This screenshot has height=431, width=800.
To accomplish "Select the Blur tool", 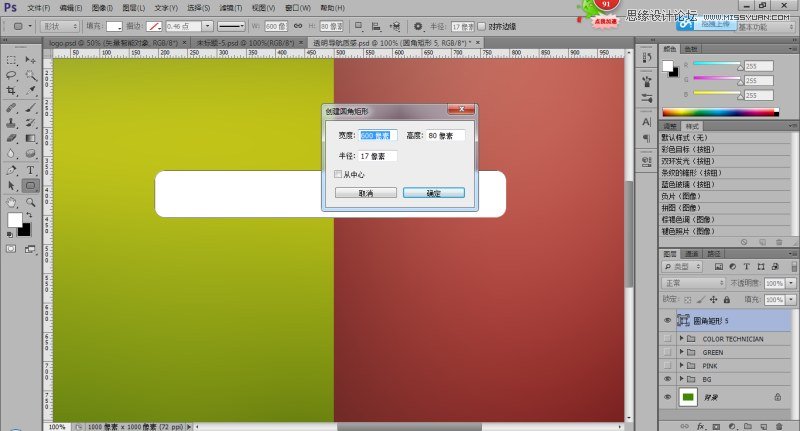I will [11, 154].
